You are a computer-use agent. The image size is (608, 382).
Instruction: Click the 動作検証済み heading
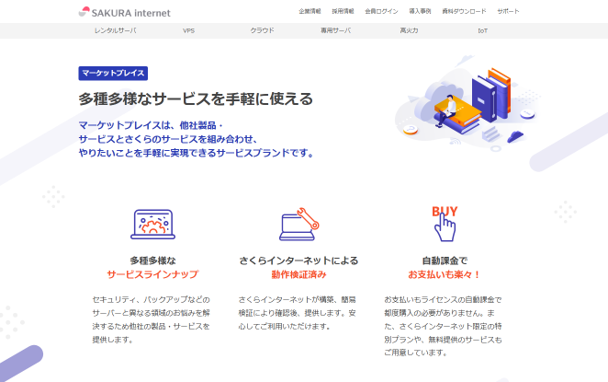(299, 275)
